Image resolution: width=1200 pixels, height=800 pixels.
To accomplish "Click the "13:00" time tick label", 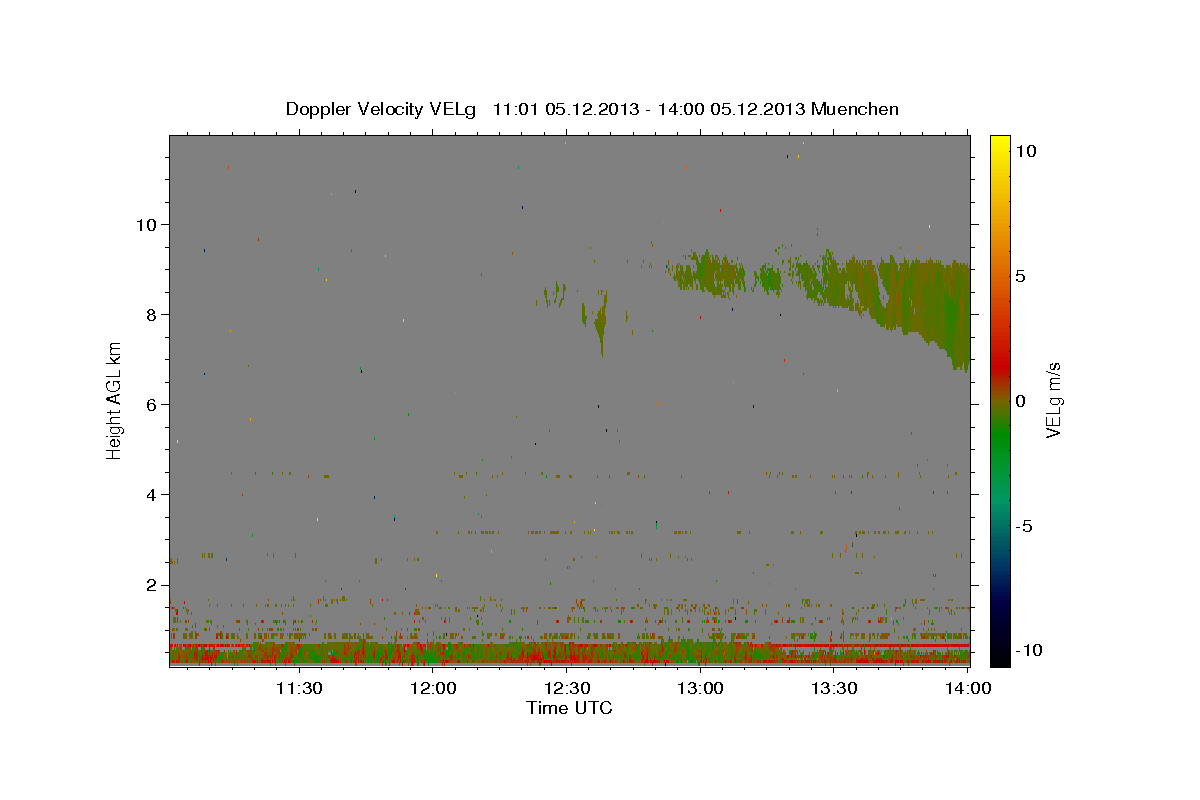I will [x=700, y=688].
